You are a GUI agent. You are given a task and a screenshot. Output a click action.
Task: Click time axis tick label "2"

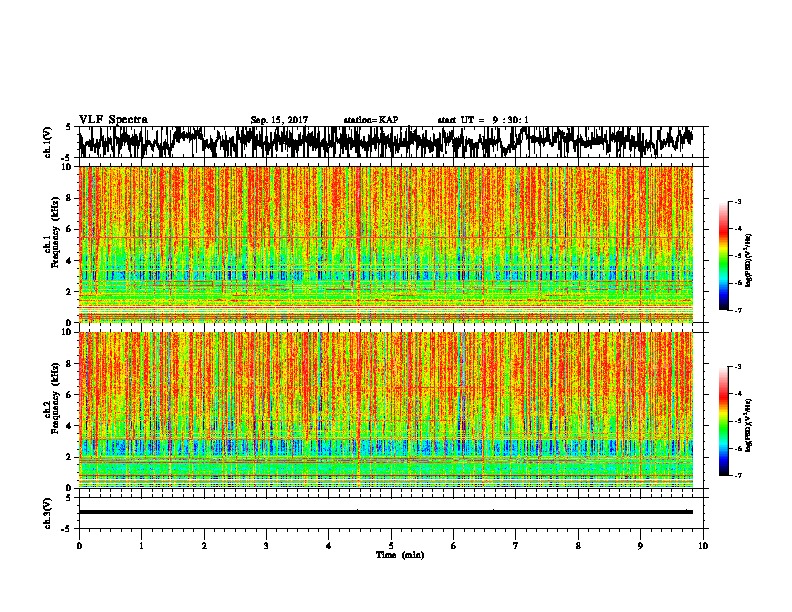point(204,546)
